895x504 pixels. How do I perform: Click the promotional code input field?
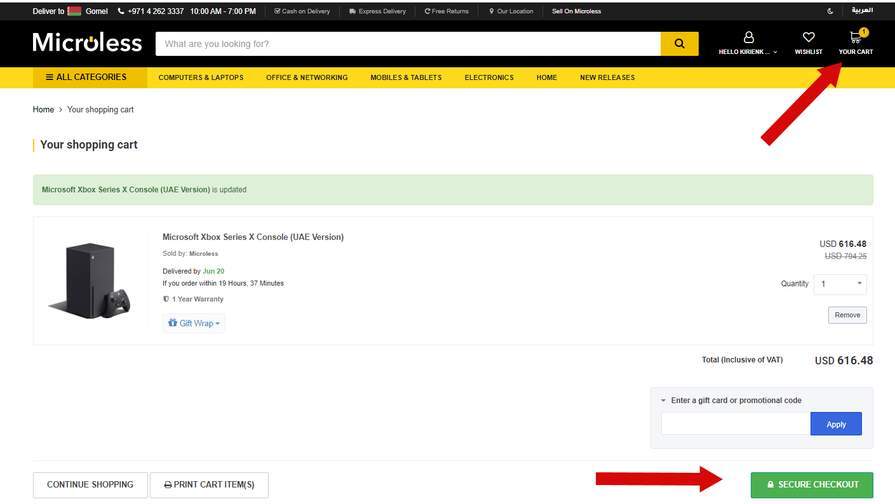point(735,424)
